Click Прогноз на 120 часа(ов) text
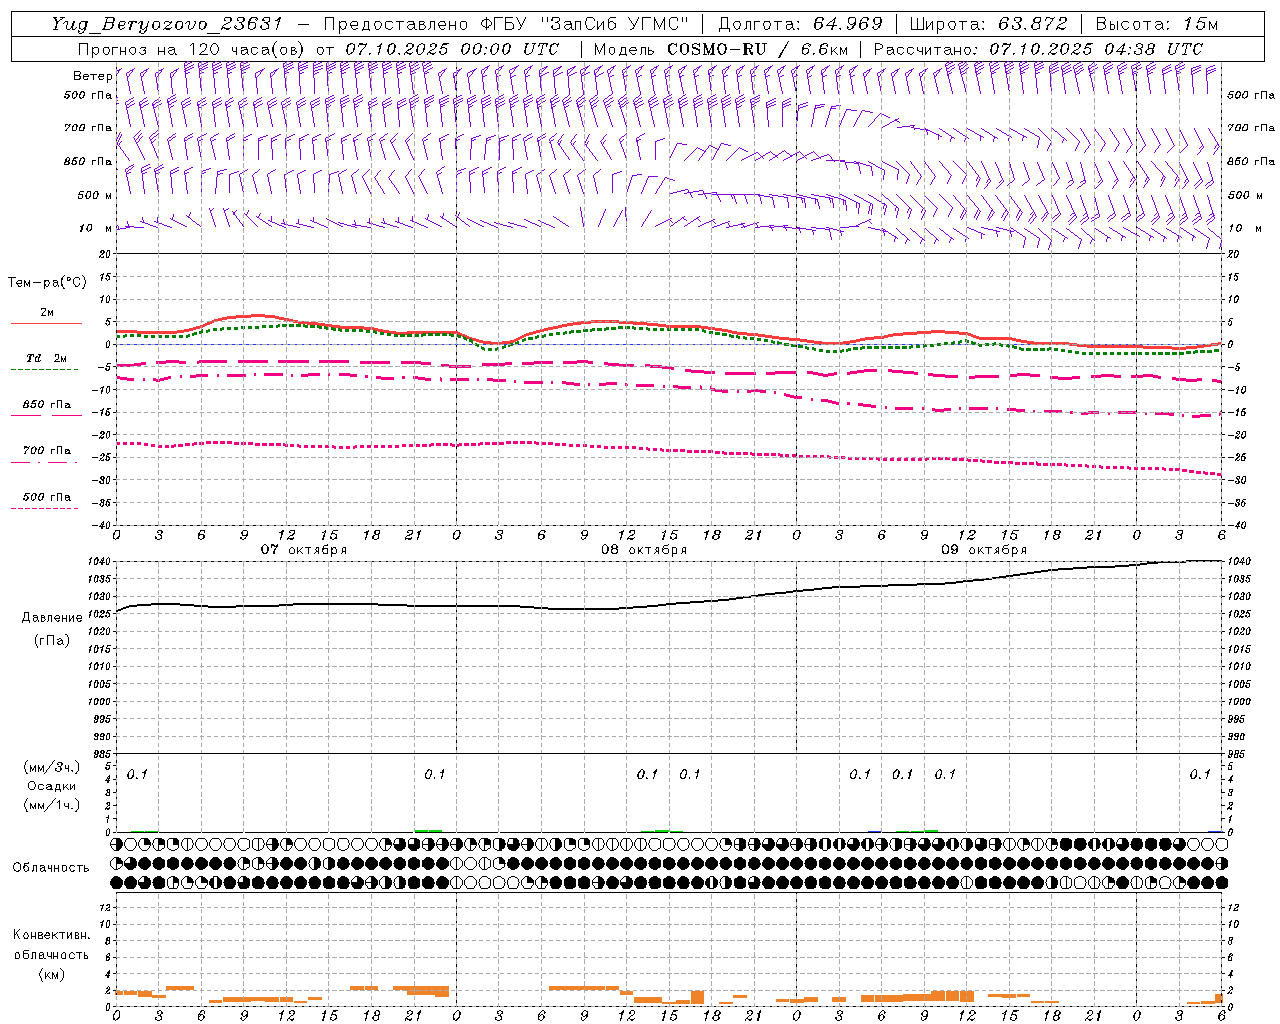 (x=192, y=49)
